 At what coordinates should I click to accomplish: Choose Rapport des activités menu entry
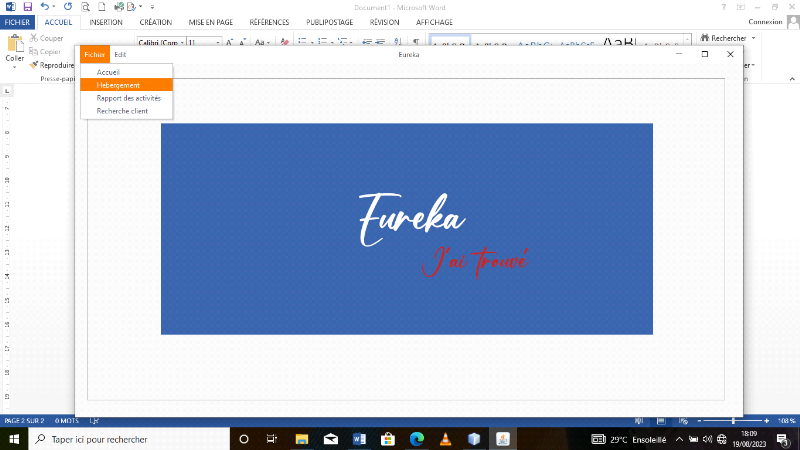[x=127, y=98]
